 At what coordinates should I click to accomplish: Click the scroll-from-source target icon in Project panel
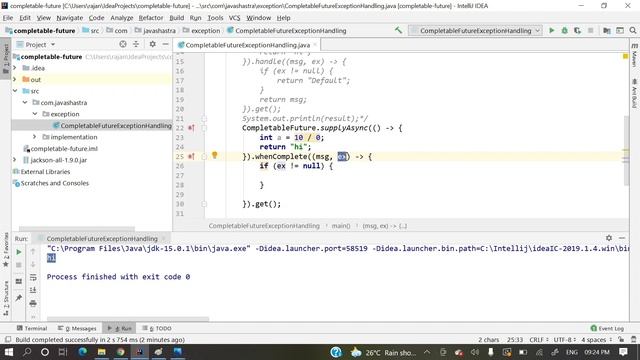tap(123, 44)
